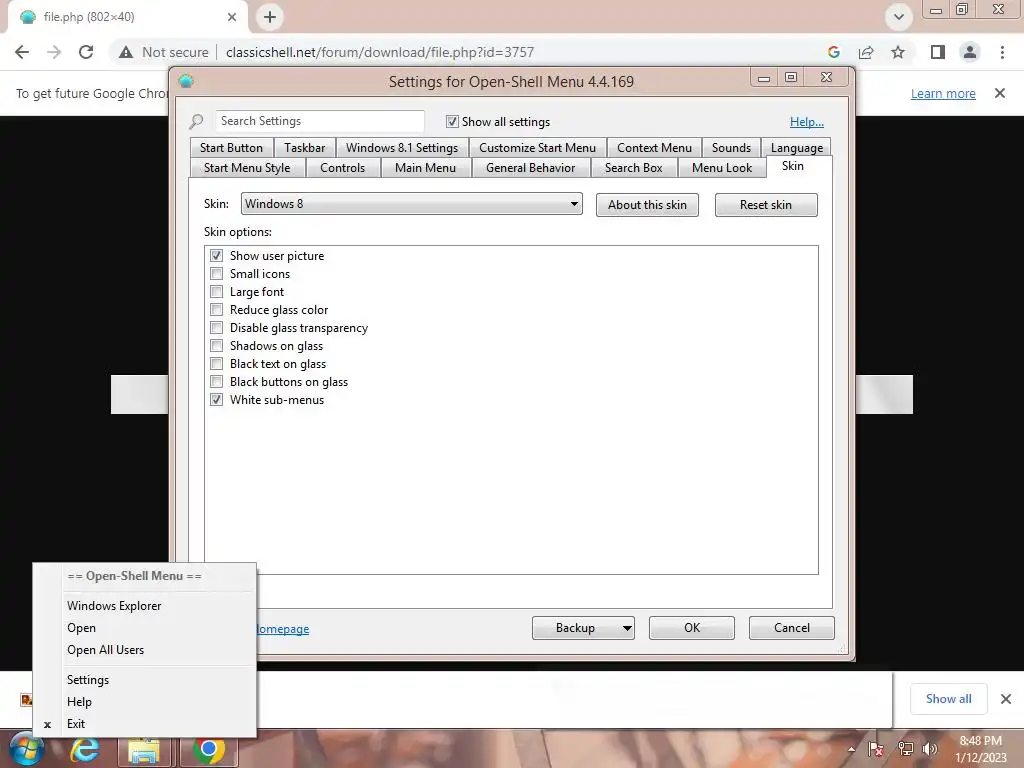Switch to the Taskbar tab
Screen dimensions: 1024x768
[x=304, y=148]
